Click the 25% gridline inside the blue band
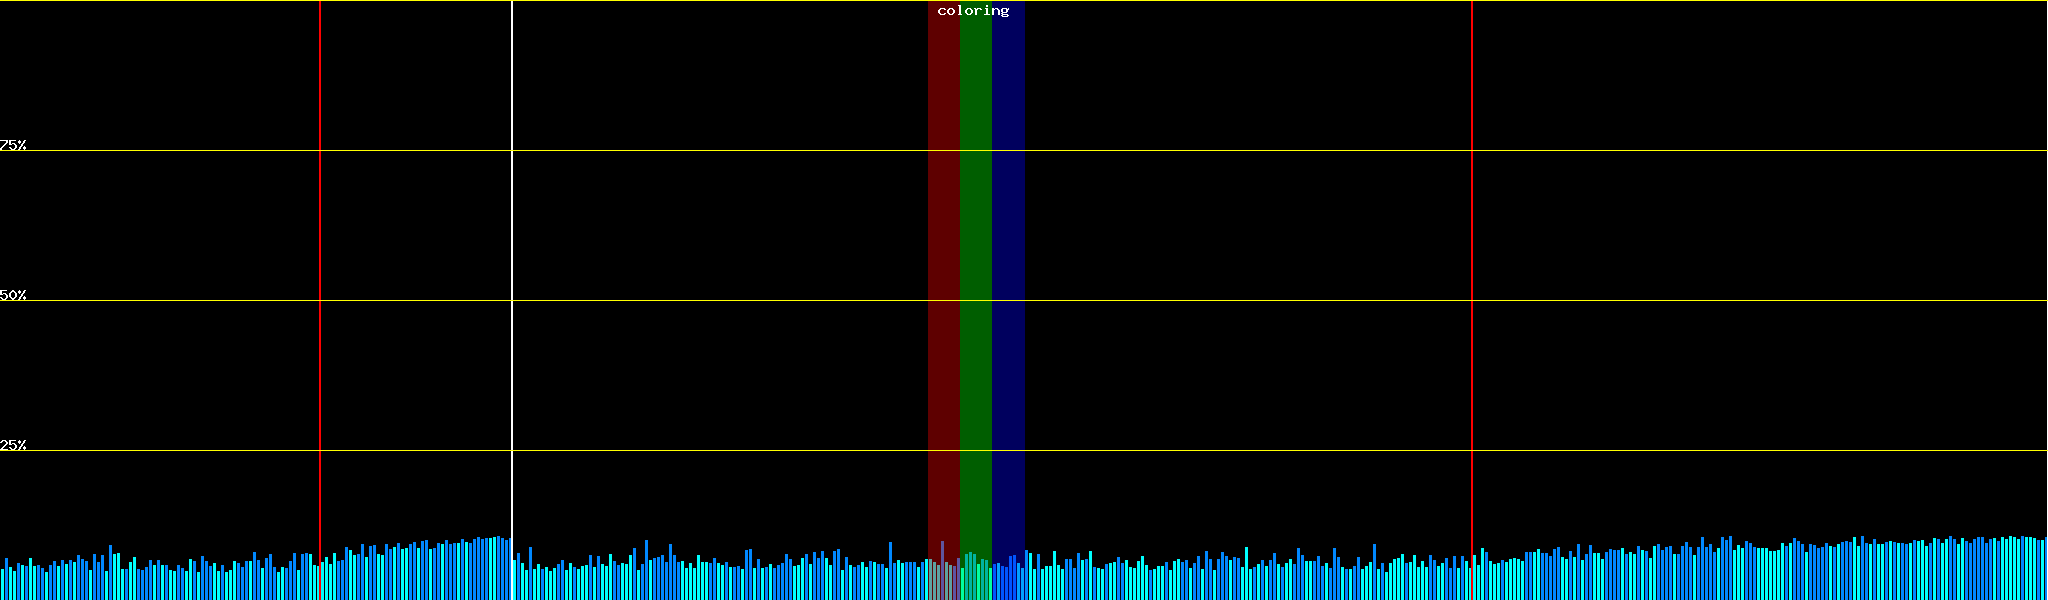2048x600 pixels. pos(1008,450)
